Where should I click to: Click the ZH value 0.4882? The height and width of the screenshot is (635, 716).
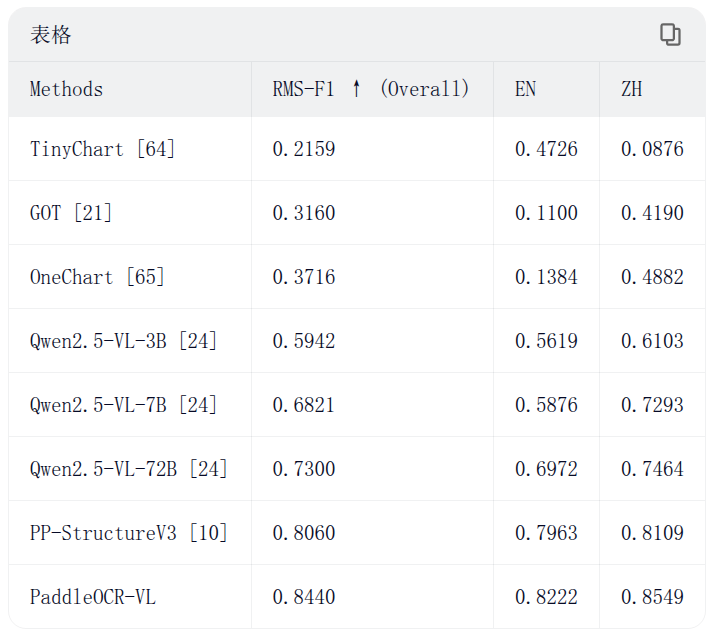[652, 277]
